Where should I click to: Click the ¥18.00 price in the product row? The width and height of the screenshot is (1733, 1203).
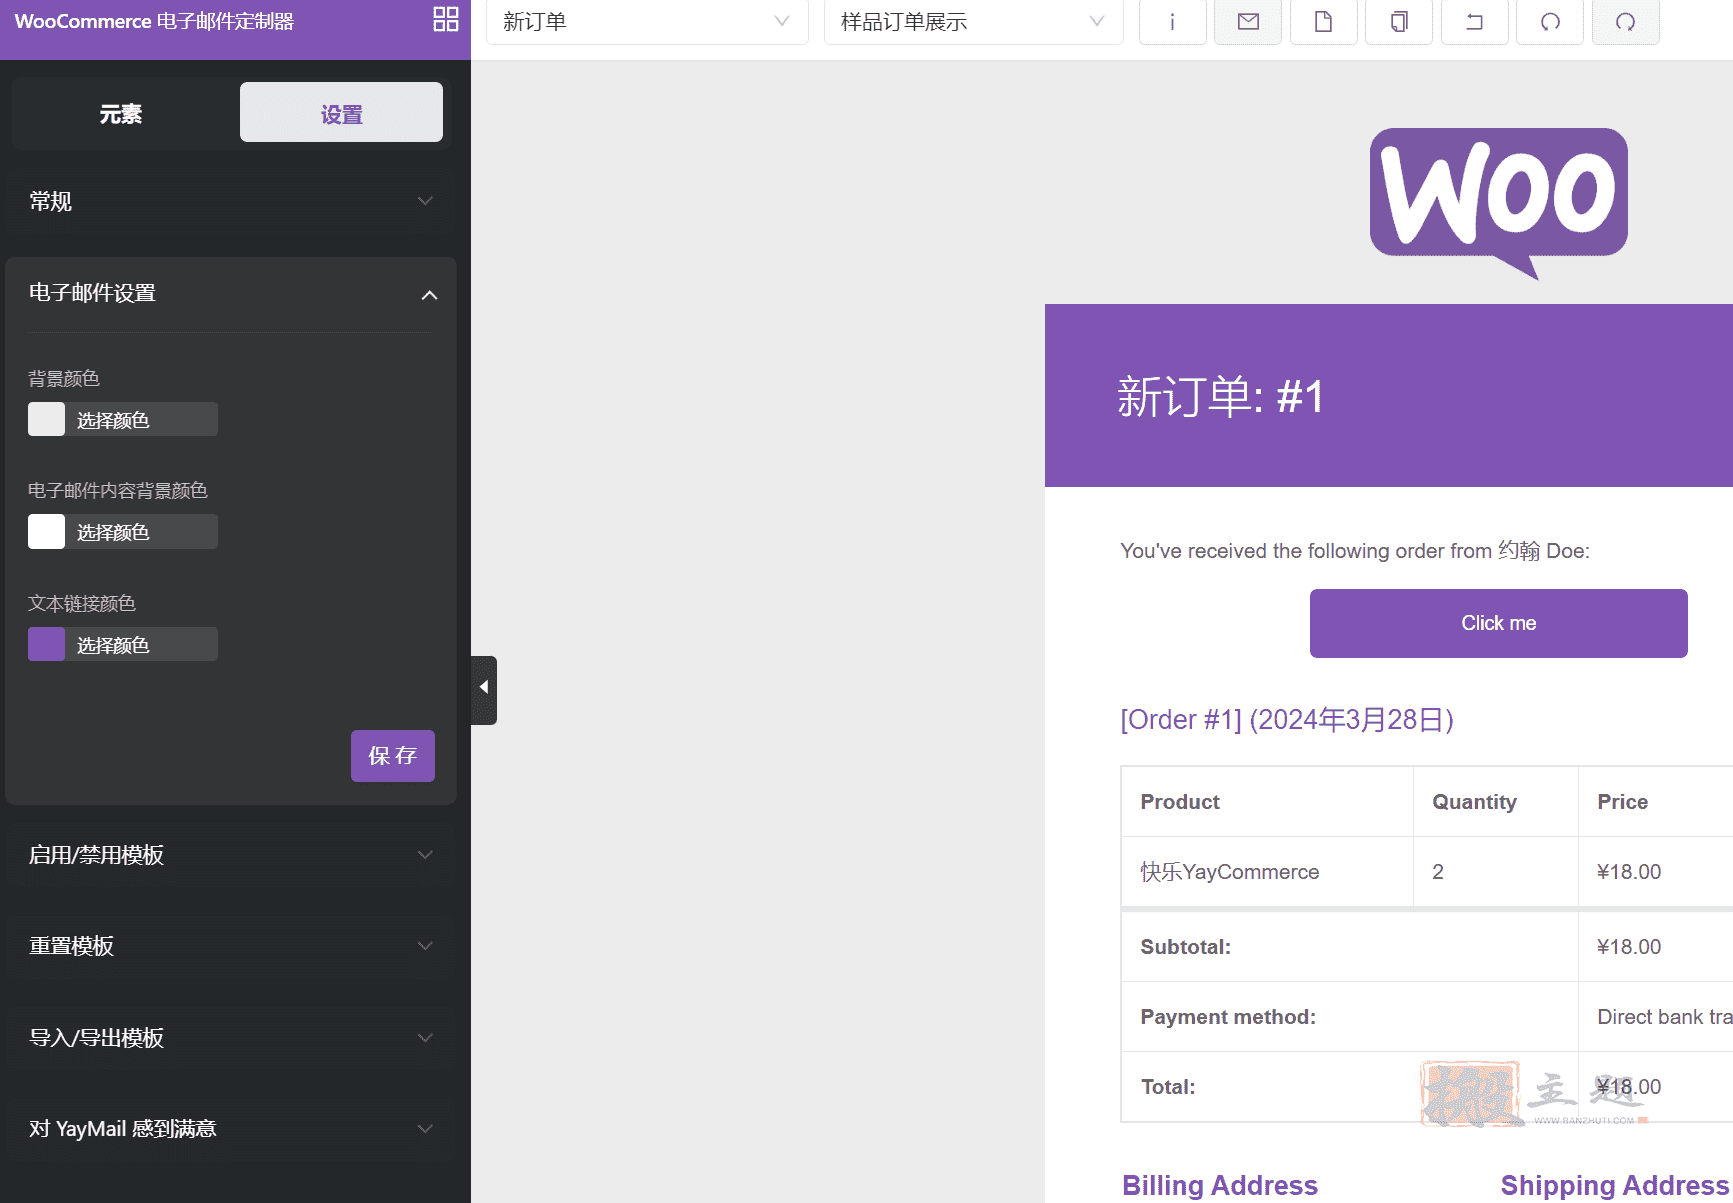click(1629, 872)
